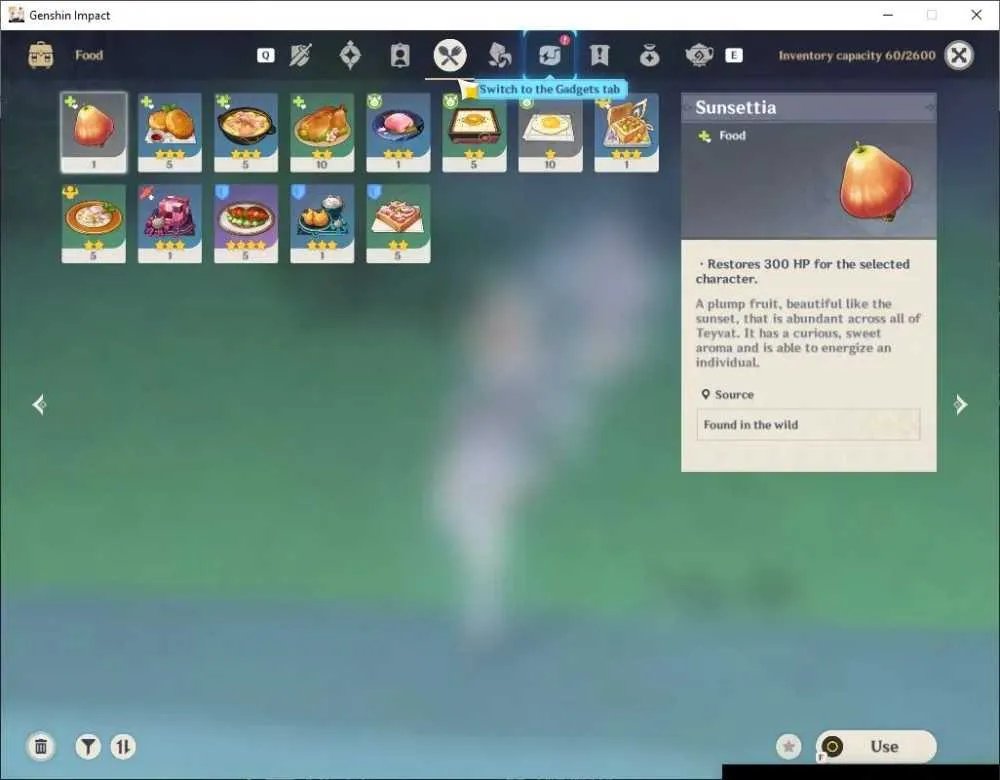Go to previous tab with left arrow

click(39, 404)
